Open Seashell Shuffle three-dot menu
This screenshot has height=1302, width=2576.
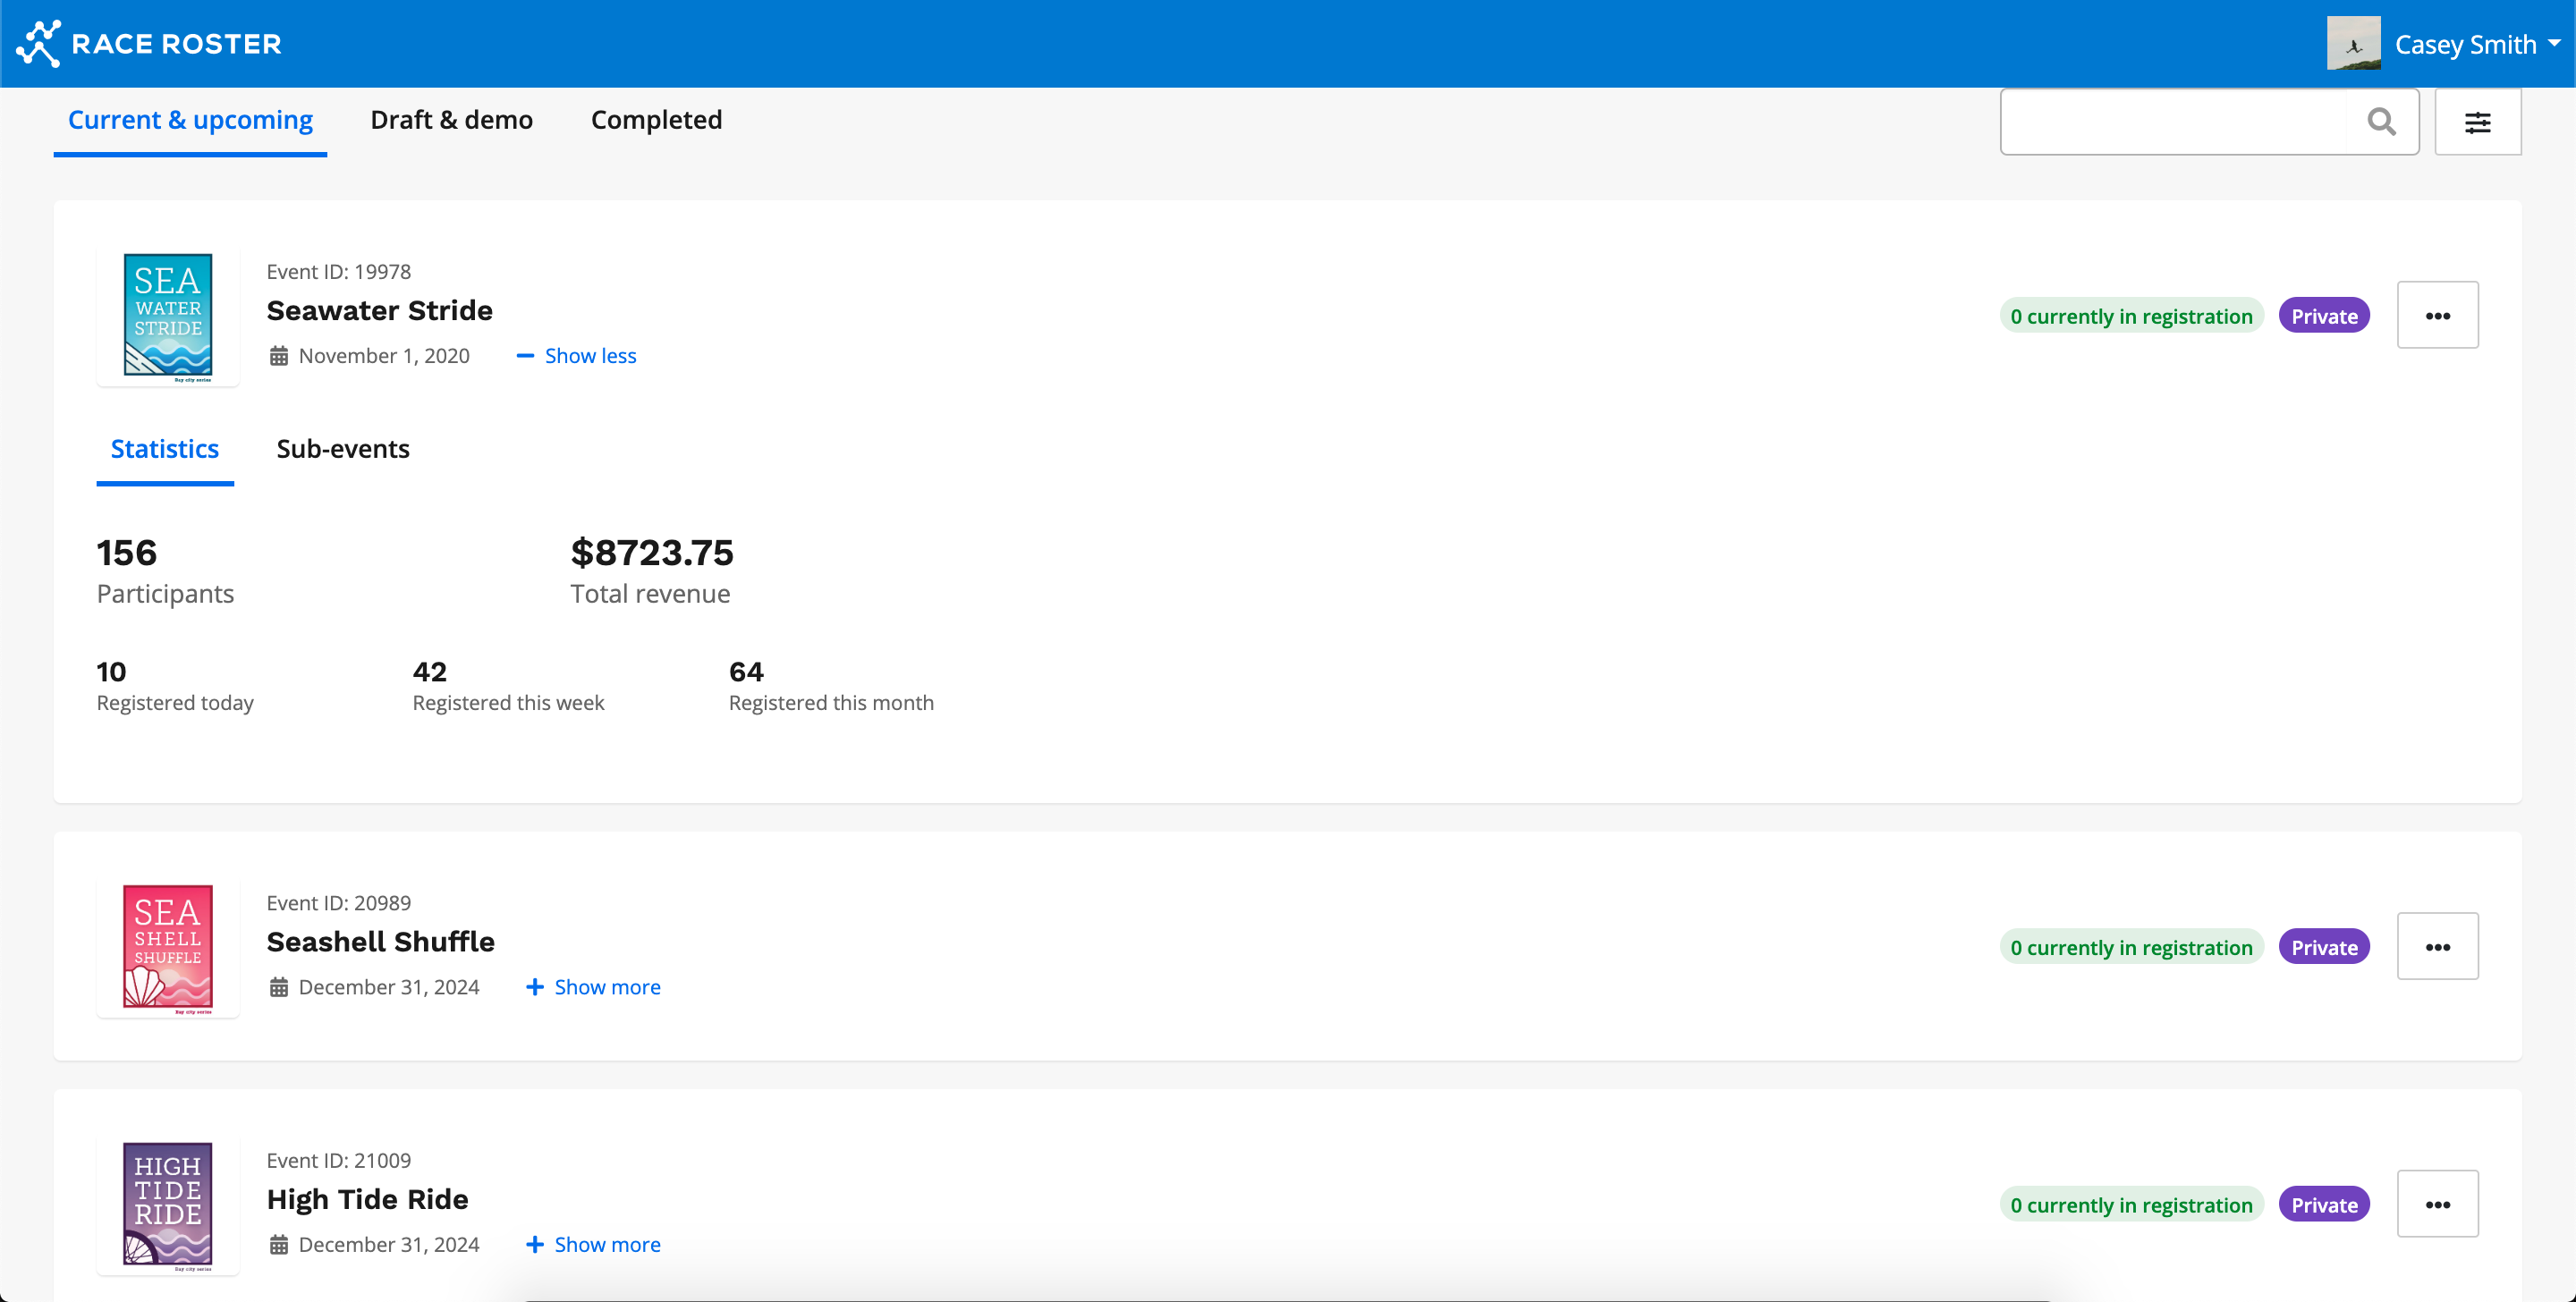2437,947
